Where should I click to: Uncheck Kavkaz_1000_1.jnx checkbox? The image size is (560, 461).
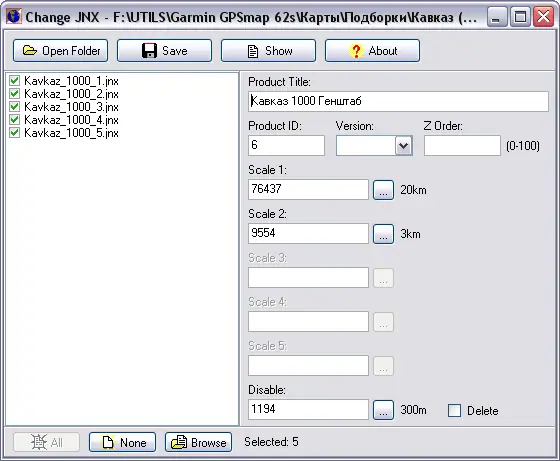point(14,80)
